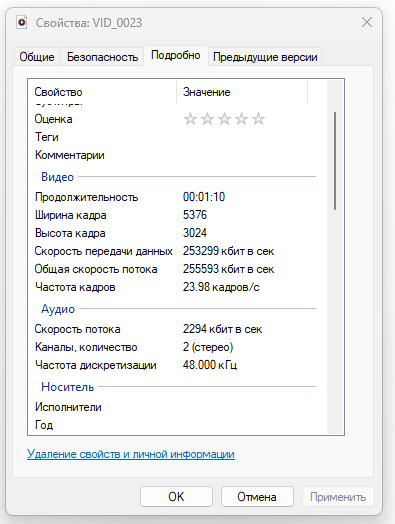Click the value 48.000 кГц

tap(210, 365)
